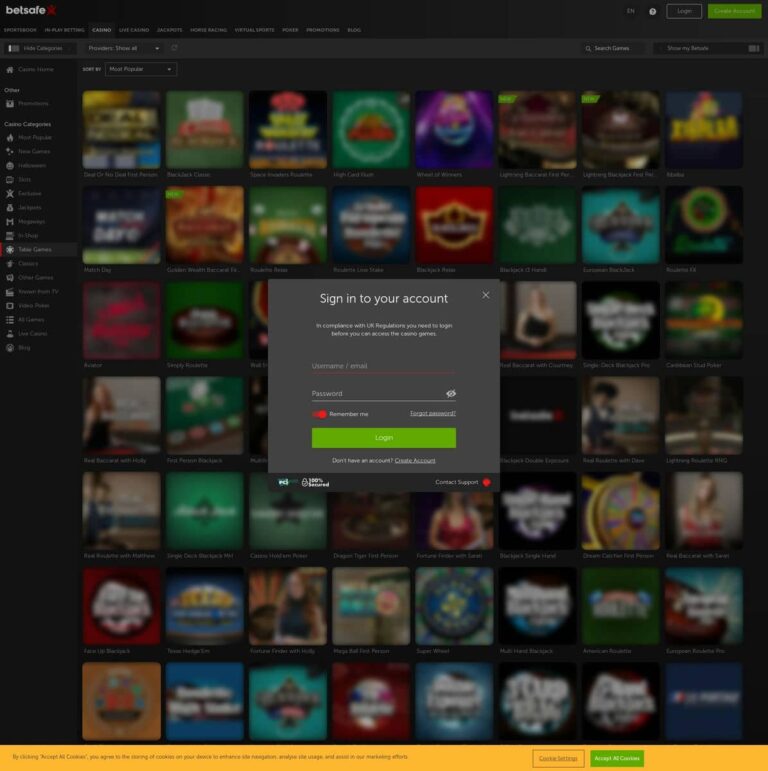Viewport: 768px width, 771px height.
Task: Select the Casino tab
Action: click(101, 30)
